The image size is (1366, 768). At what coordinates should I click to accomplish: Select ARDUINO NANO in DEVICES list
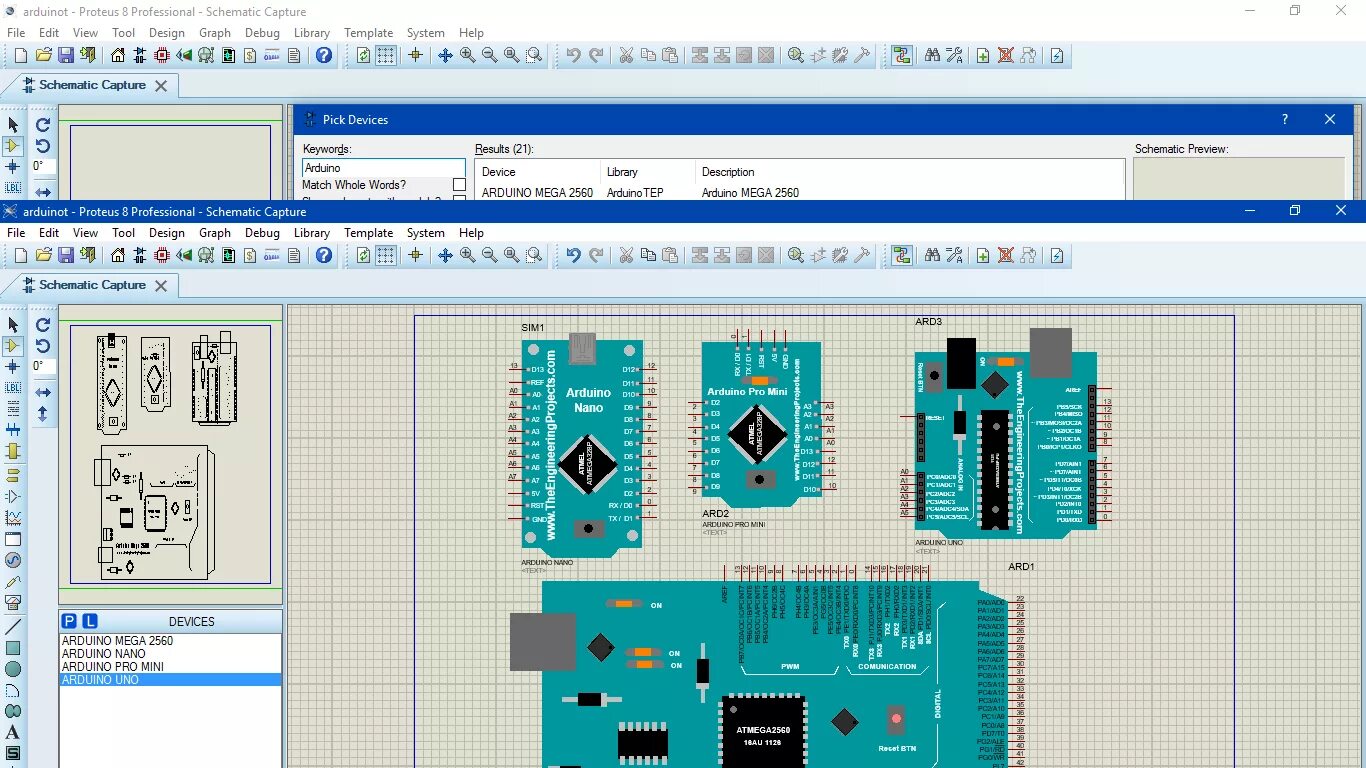[x=170, y=653]
